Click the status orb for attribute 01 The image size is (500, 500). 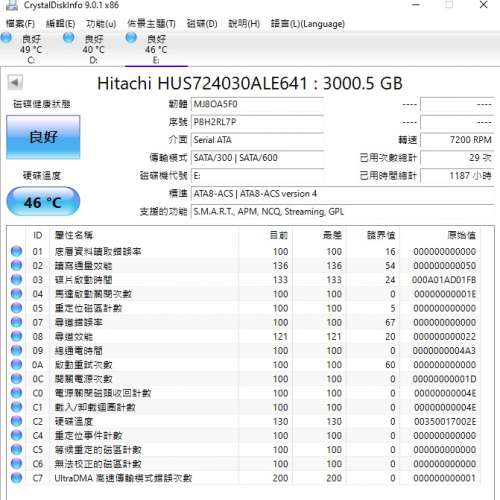(x=16, y=251)
